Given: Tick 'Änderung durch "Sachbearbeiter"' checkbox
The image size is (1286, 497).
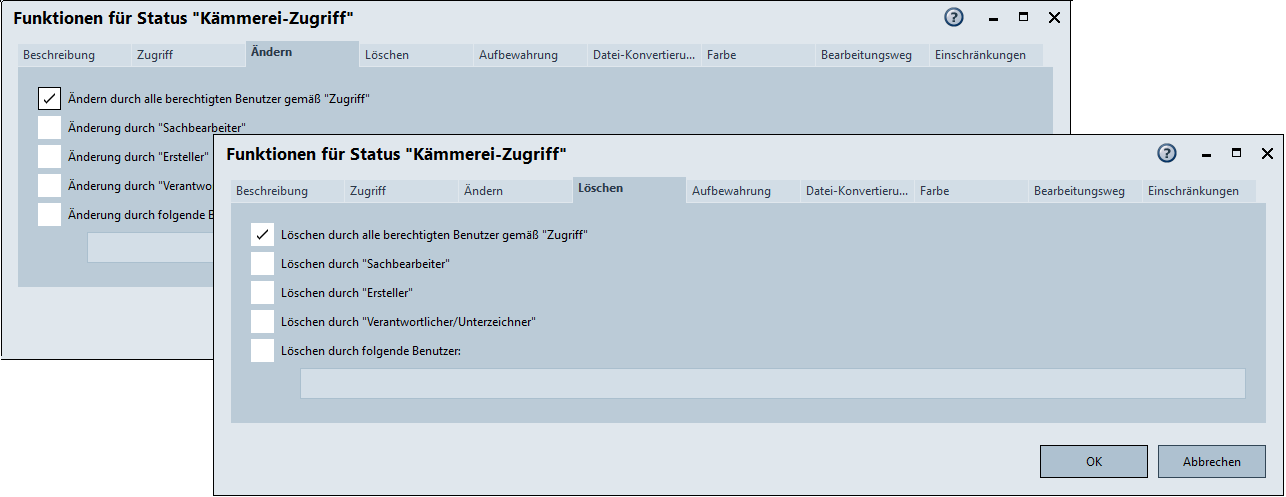Looking at the screenshot, I should coord(49,127).
